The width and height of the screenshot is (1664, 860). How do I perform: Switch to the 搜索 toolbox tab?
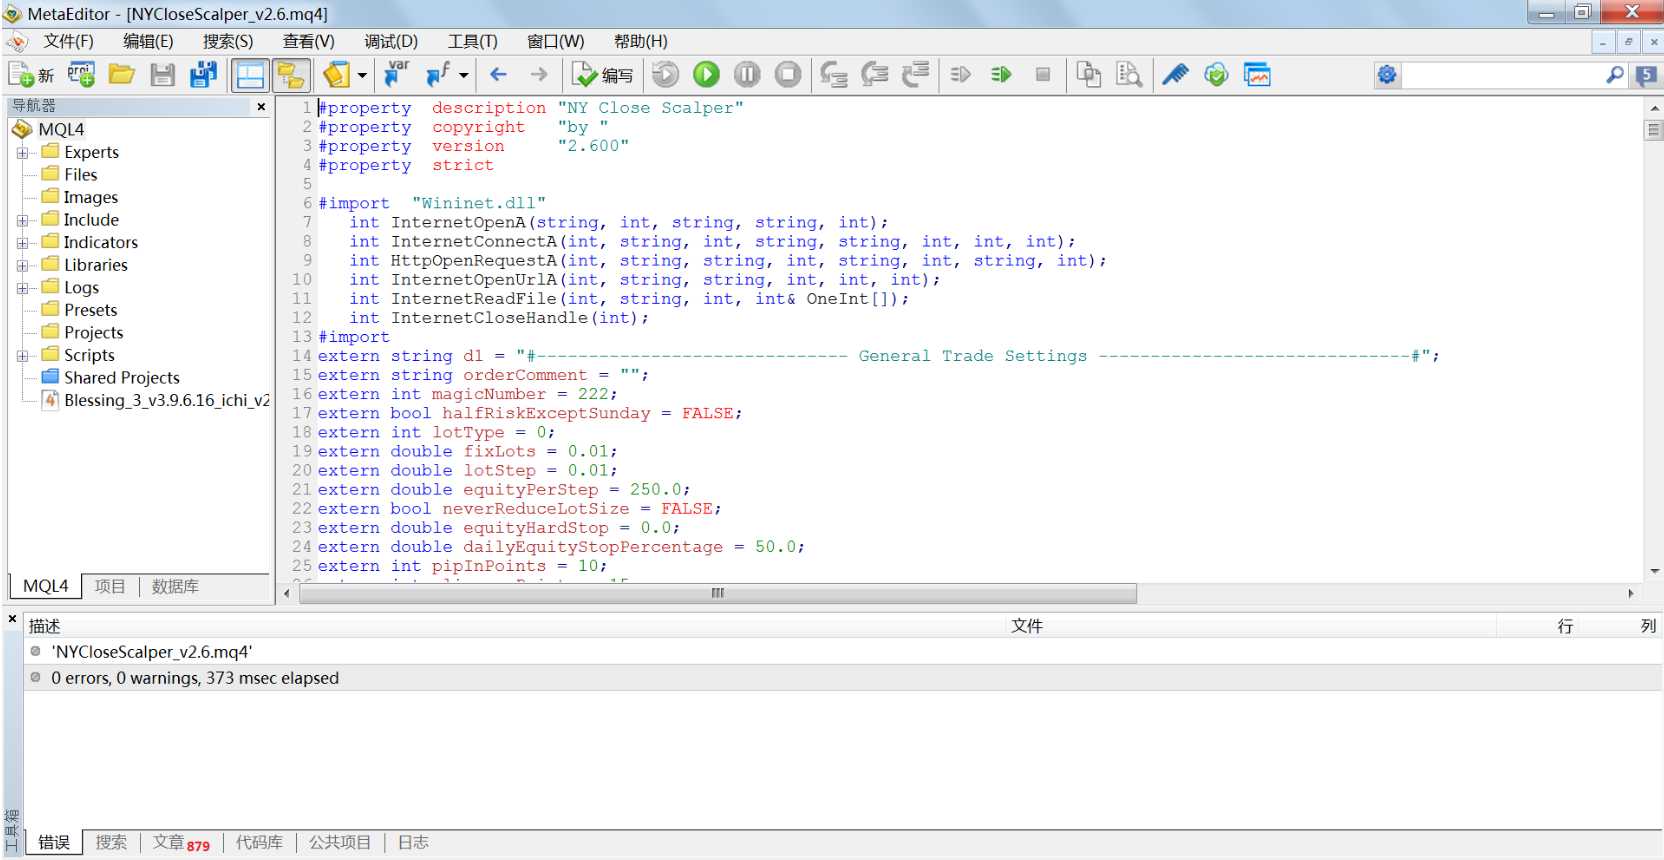click(111, 842)
